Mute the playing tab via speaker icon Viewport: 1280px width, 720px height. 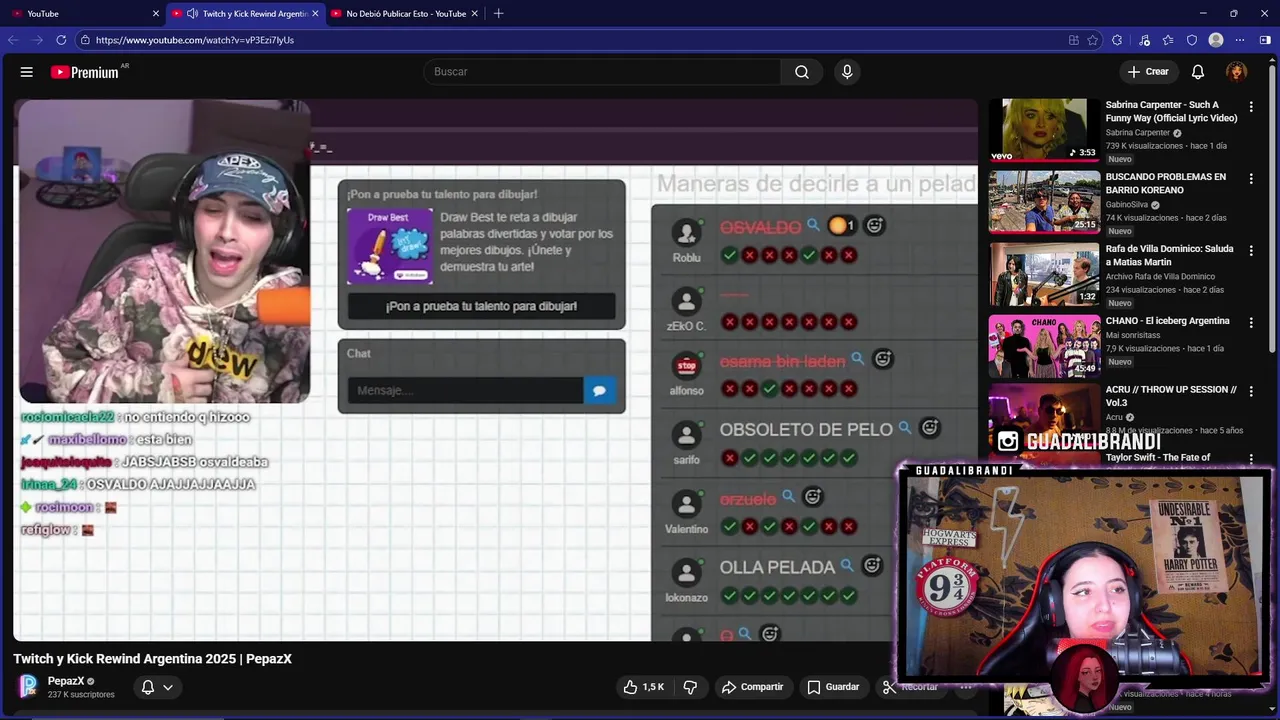pyautogui.click(x=192, y=14)
